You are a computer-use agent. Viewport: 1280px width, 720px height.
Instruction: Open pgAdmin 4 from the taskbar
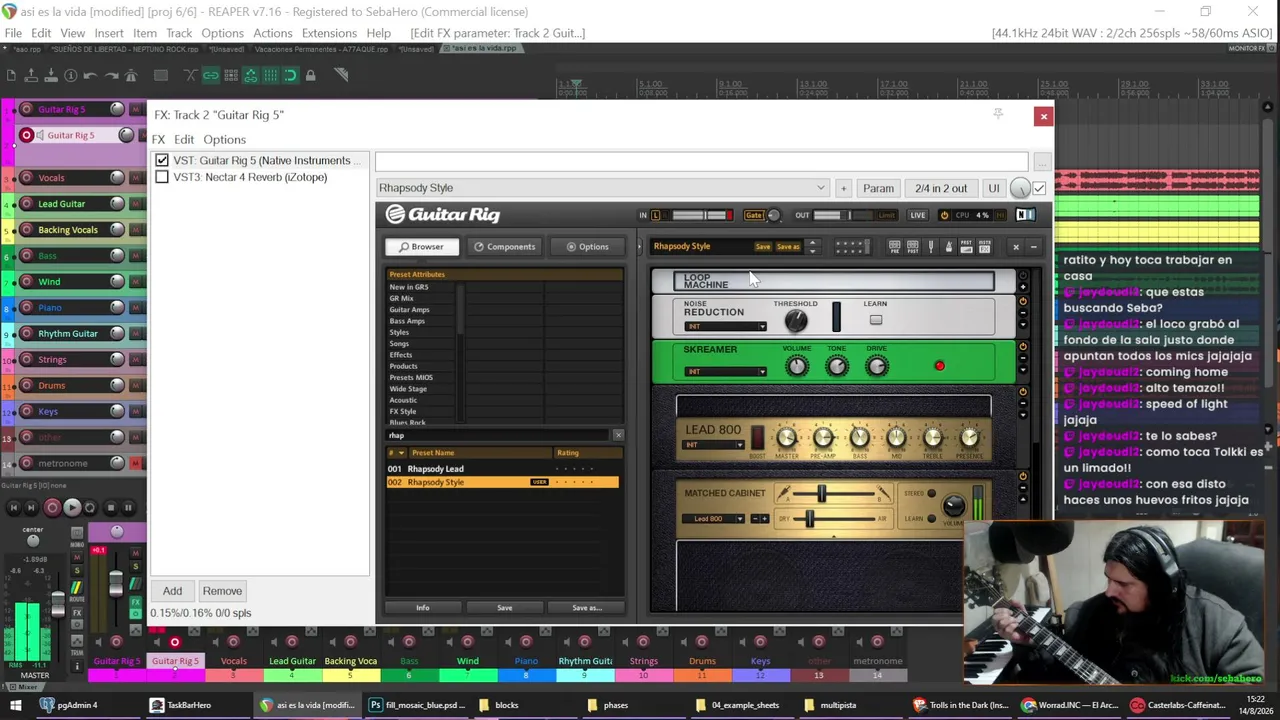[68, 705]
